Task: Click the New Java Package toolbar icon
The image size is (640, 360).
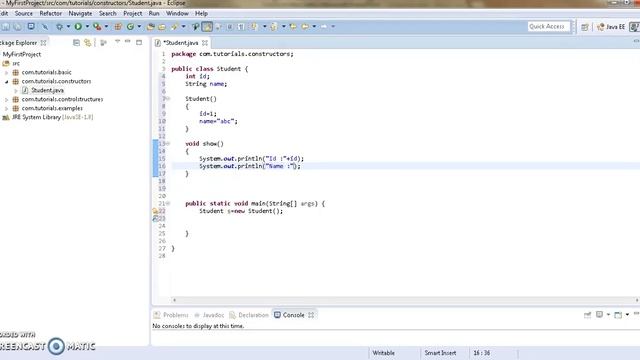Action: tap(118, 27)
